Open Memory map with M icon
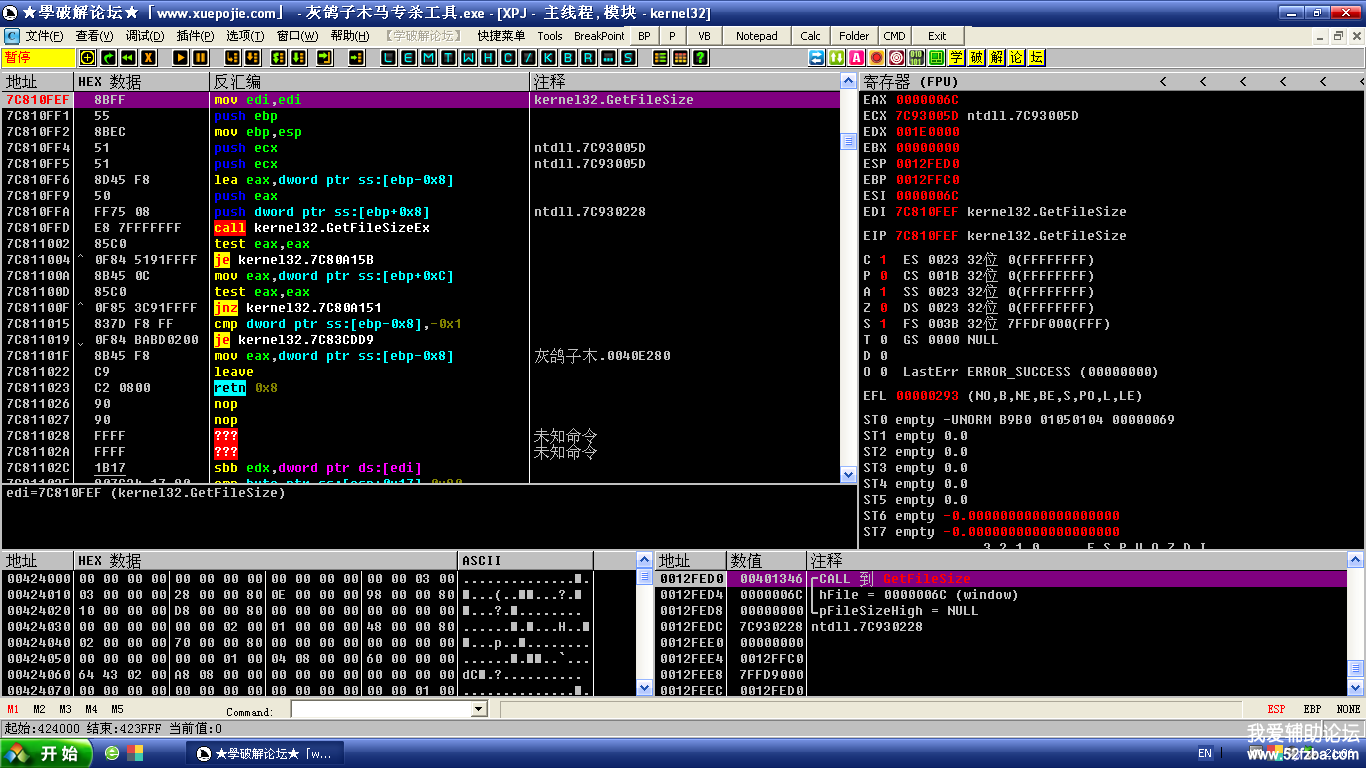This screenshot has width=1366, height=768. pyautogui.click(x=428, y=58)
